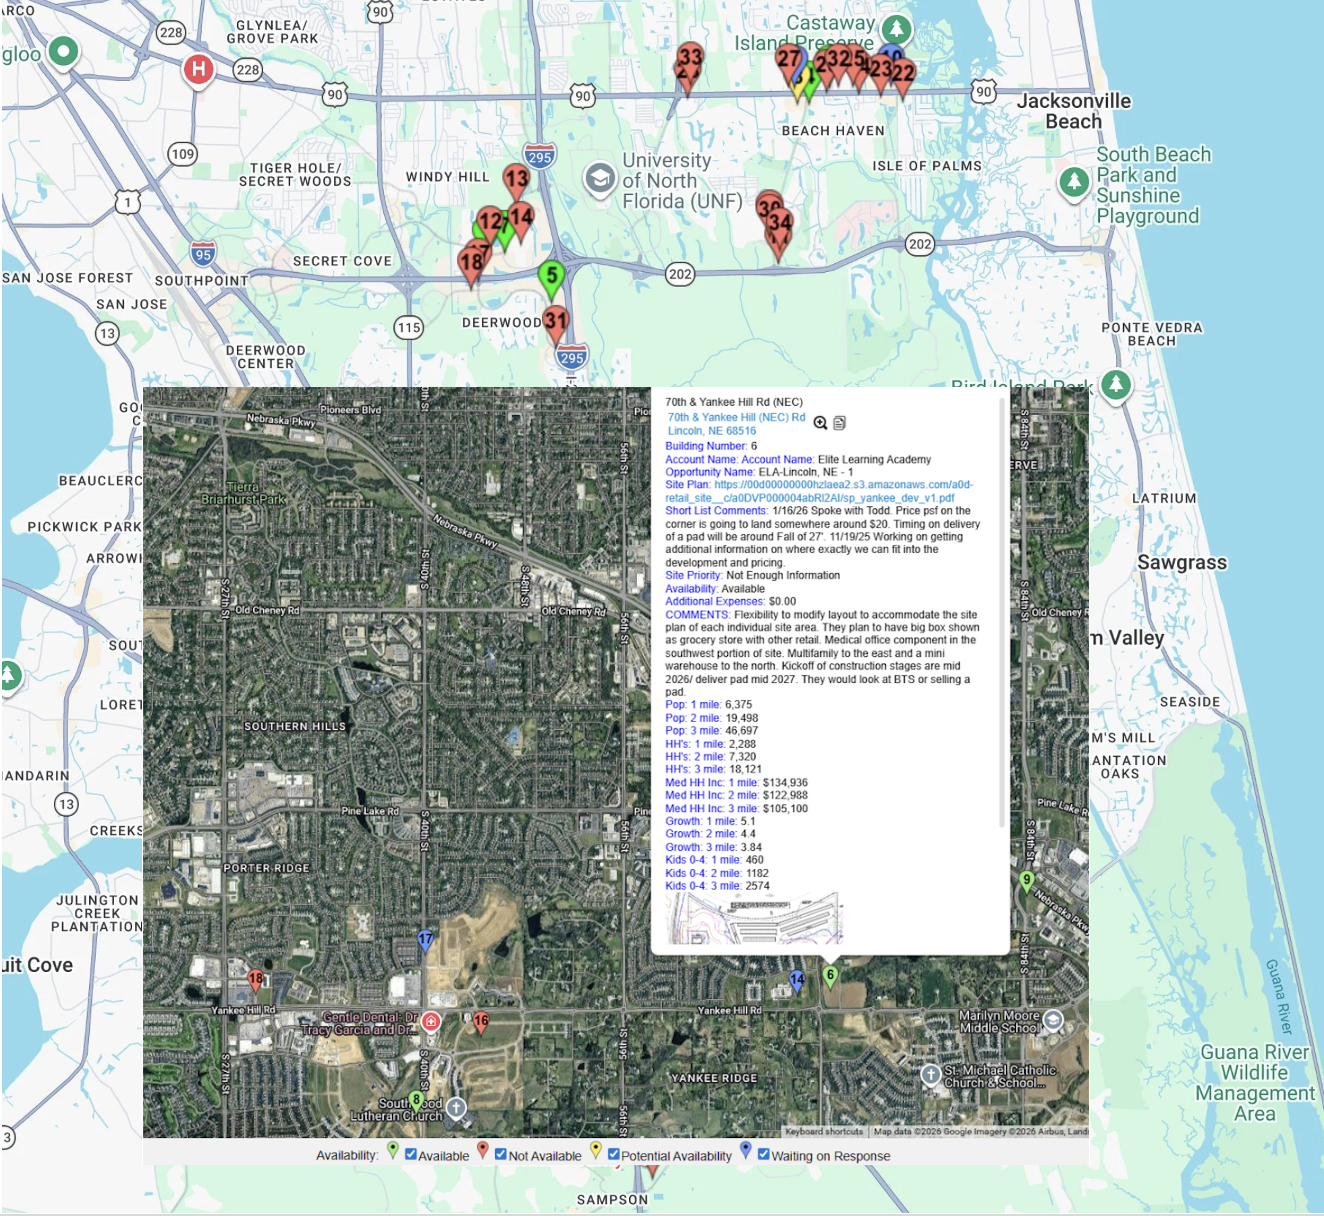Click the Gentle Dental red marker icon
The width and height of the screenshot is (1324, 1216).
coord(430,1021)
